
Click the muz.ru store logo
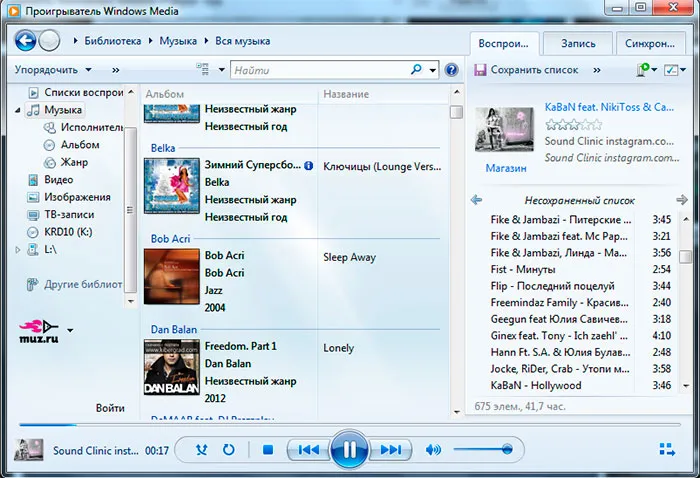pyautogui.click(x=39, y=331)
